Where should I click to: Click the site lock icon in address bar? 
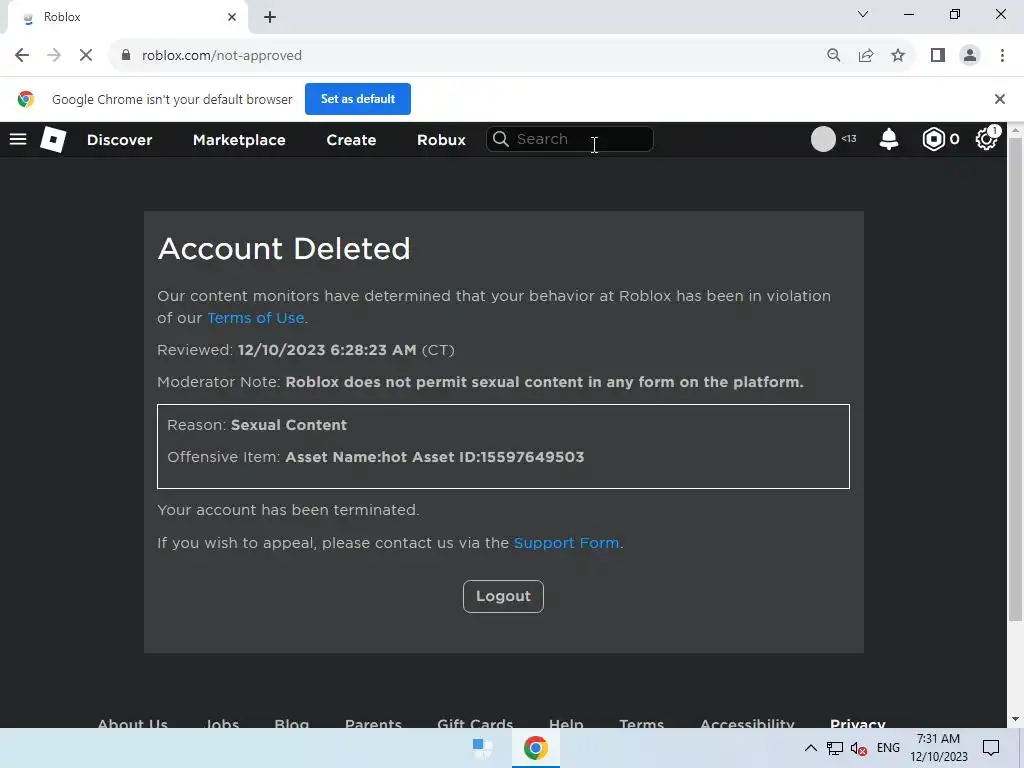point(126,56)
